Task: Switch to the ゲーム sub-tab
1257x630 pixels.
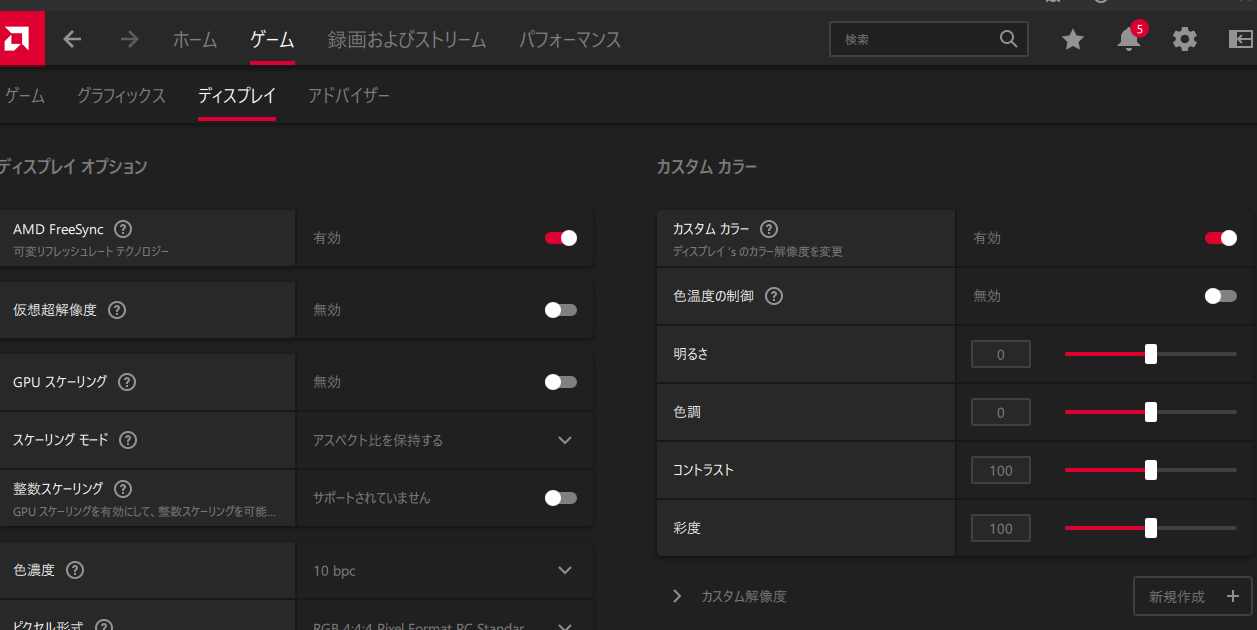Action: (25, 96)
